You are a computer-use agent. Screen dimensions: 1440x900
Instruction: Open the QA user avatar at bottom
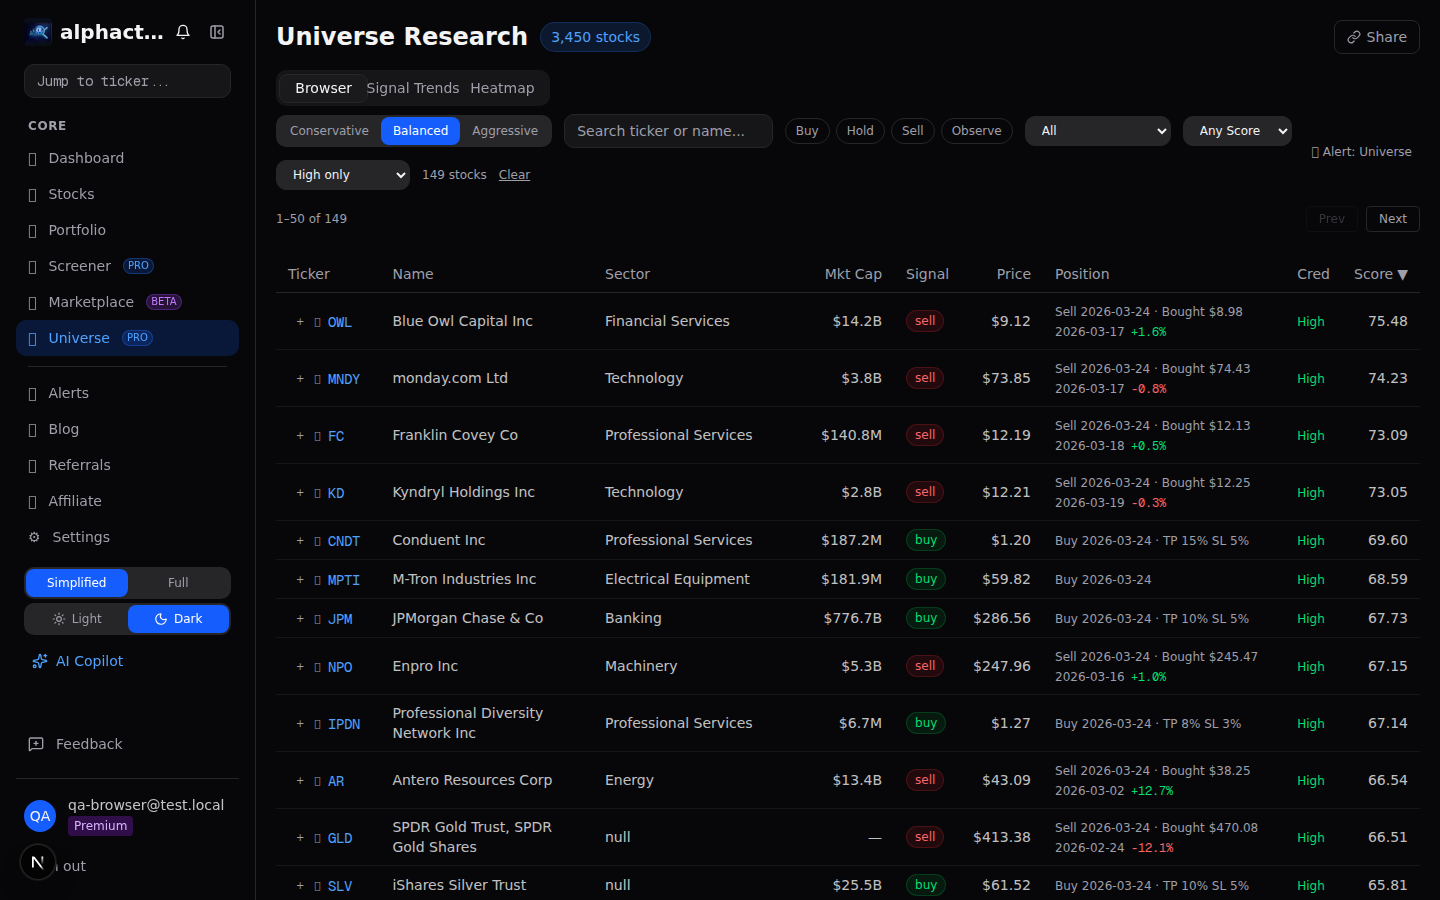40,816
